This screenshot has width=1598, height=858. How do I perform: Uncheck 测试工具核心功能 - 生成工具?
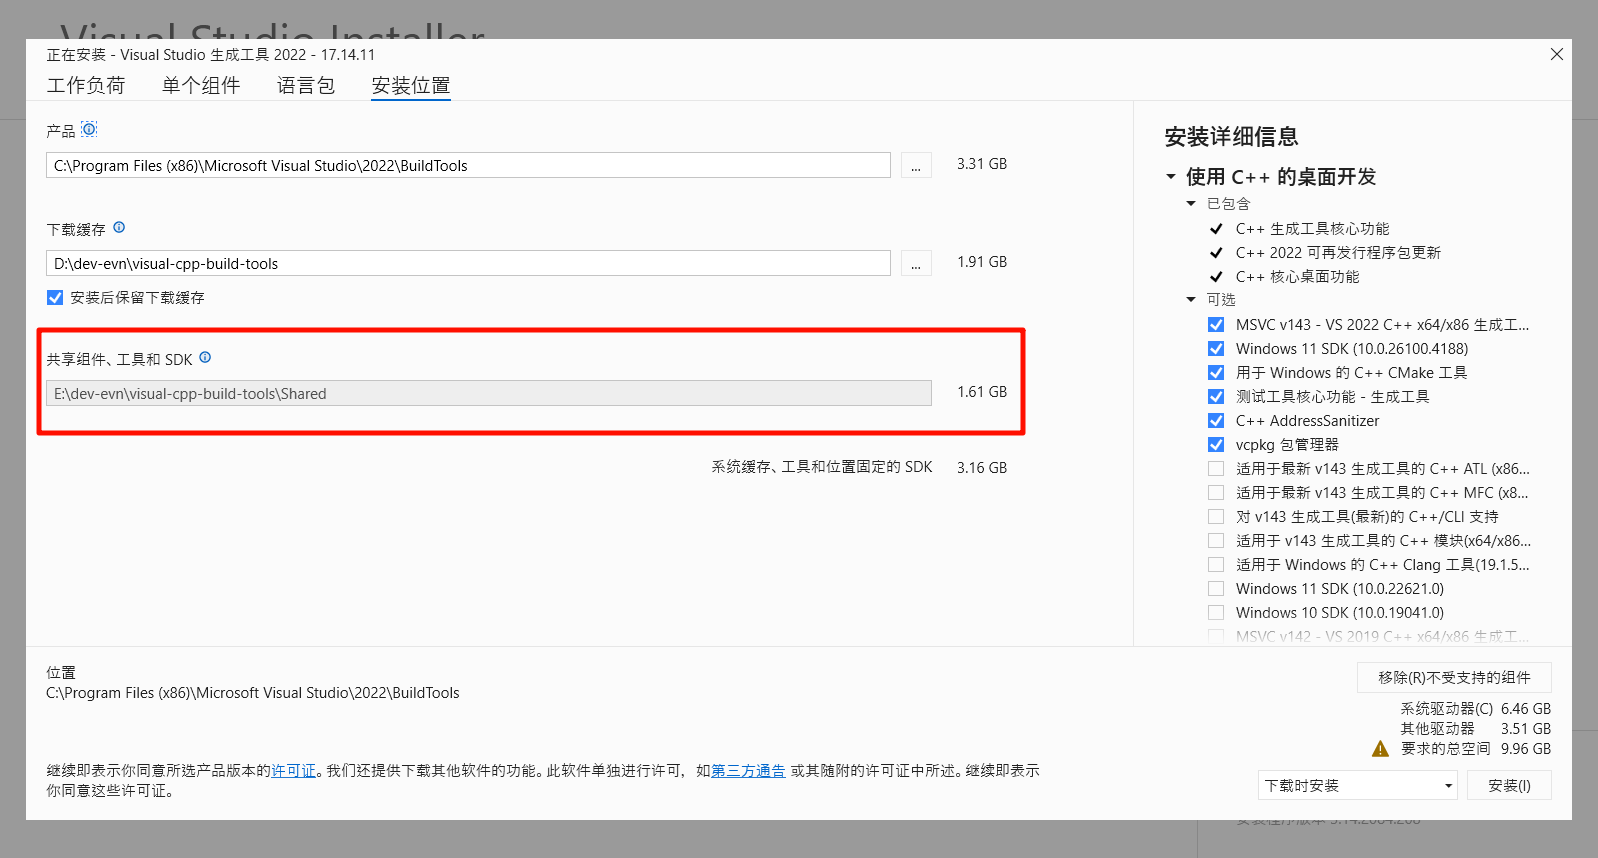[1216, 396]
